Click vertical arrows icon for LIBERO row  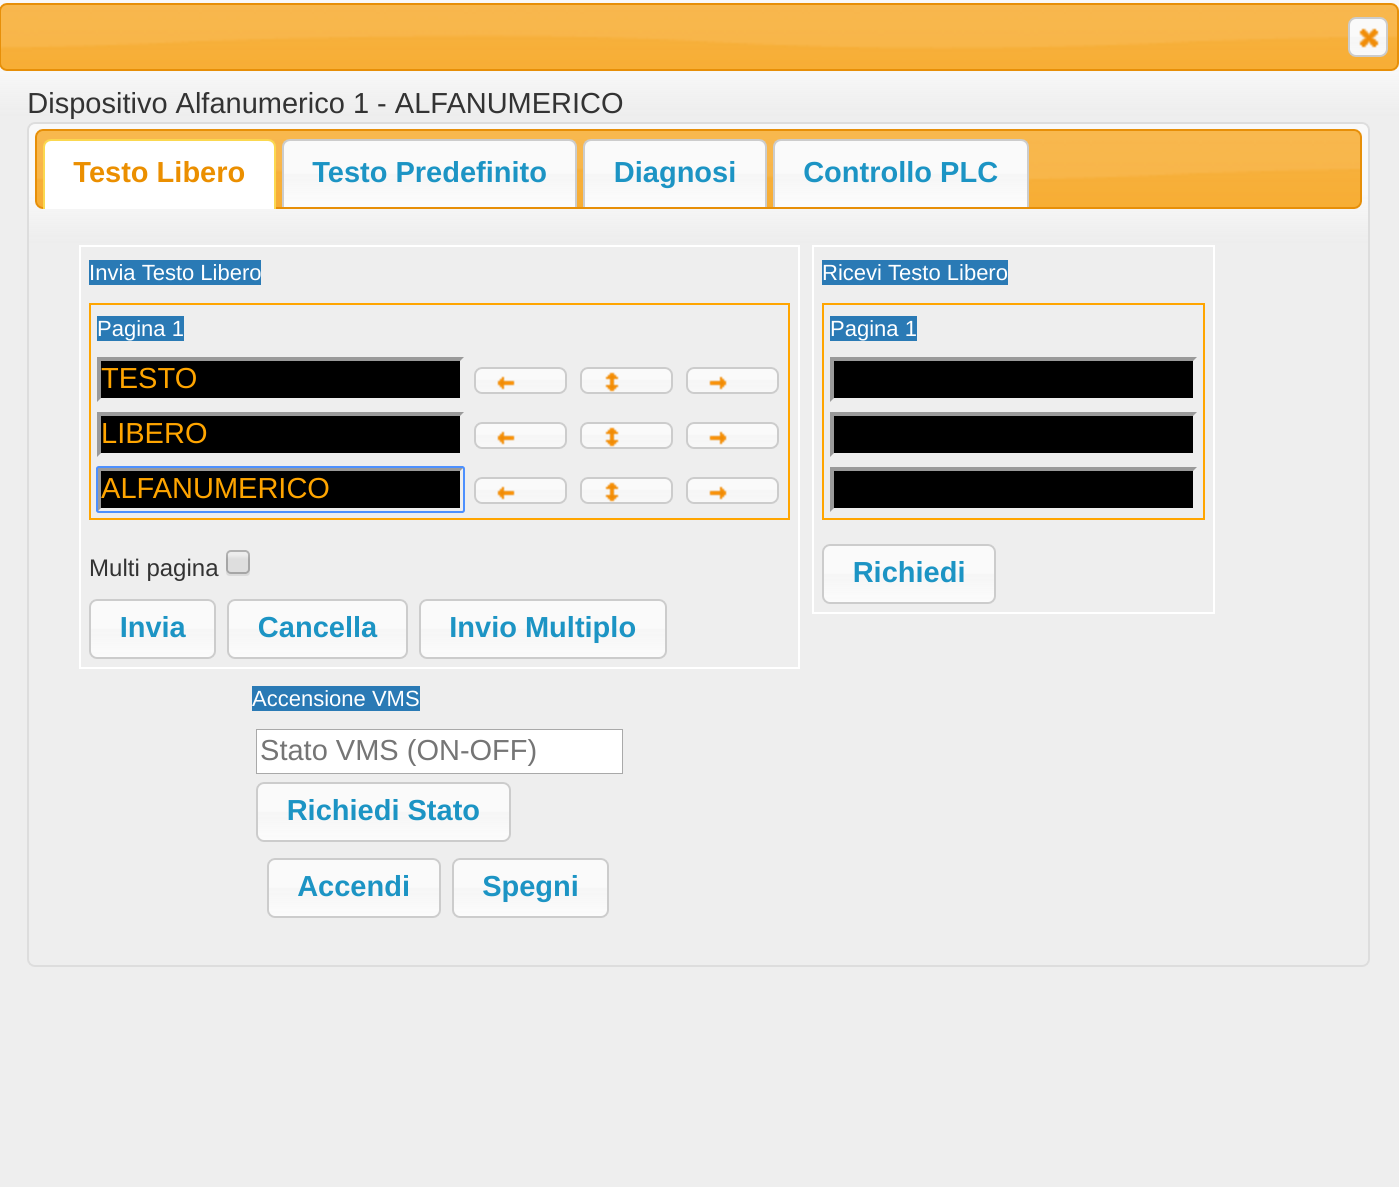coord(626,436)
